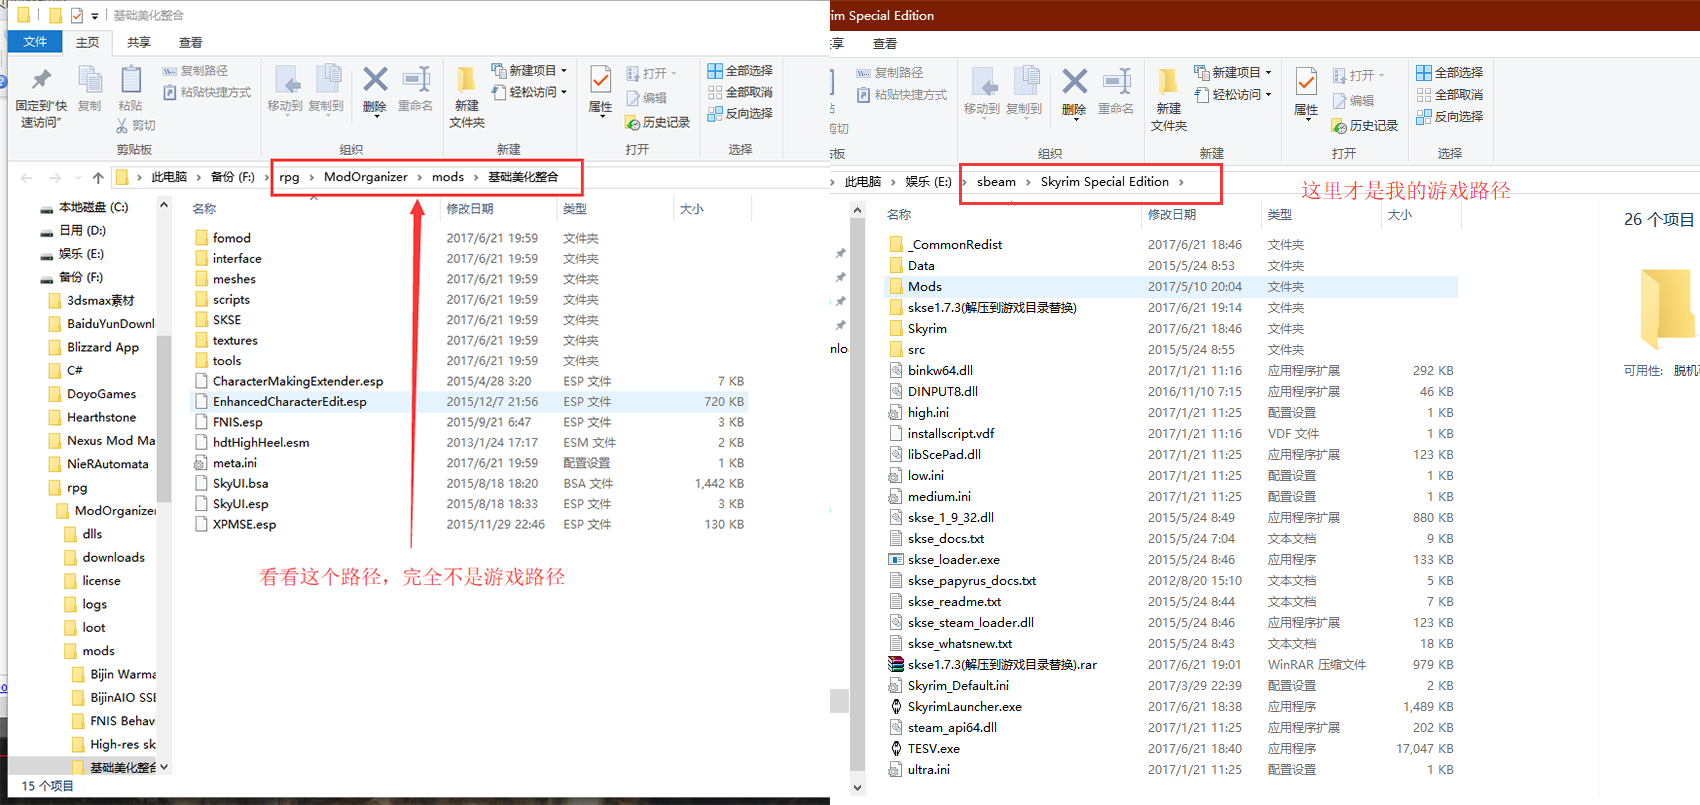Click 历史记录 in Skyrim Special Edition window
The height and width of the screenshot is (805, 1700).
[1365, 125]
